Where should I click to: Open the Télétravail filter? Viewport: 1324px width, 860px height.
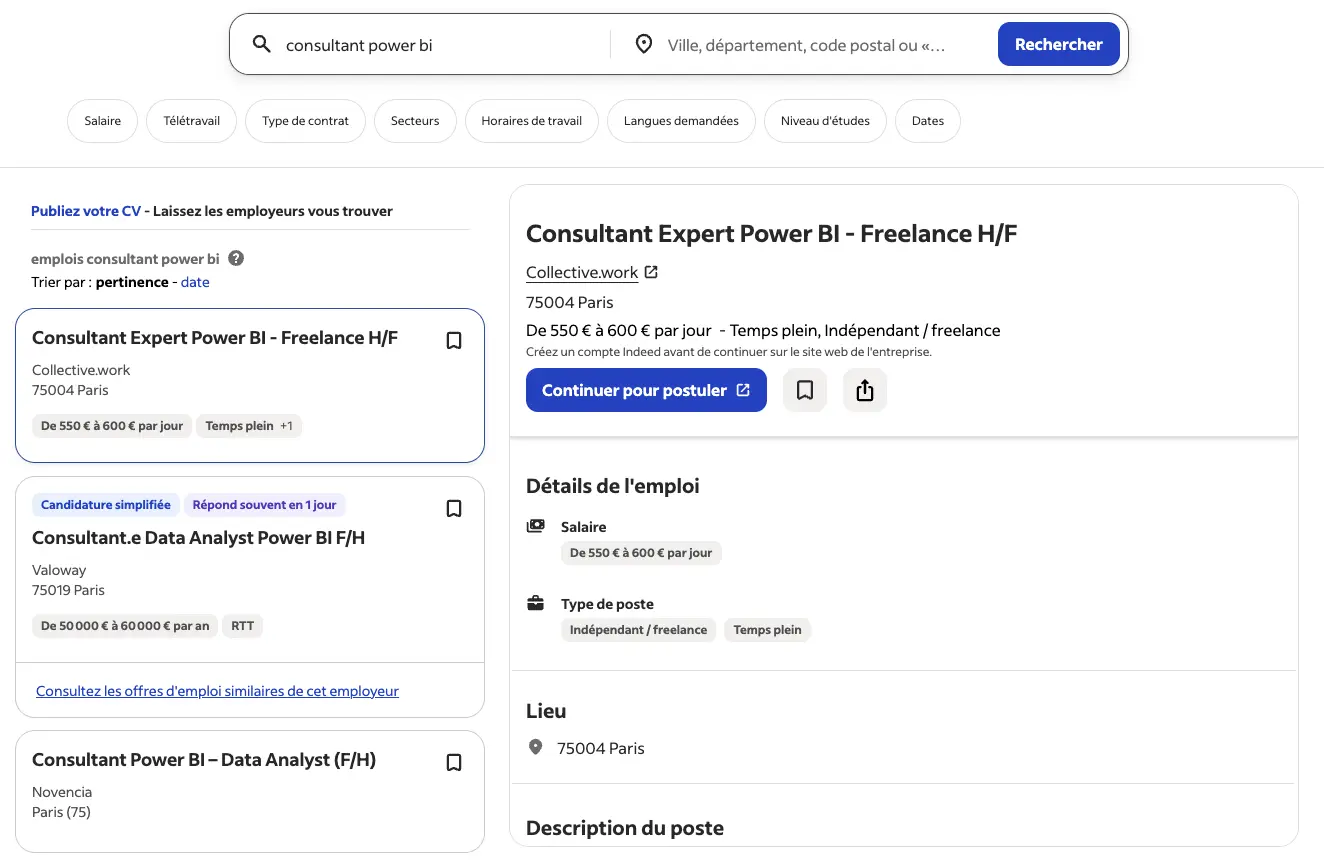[191, 121]
